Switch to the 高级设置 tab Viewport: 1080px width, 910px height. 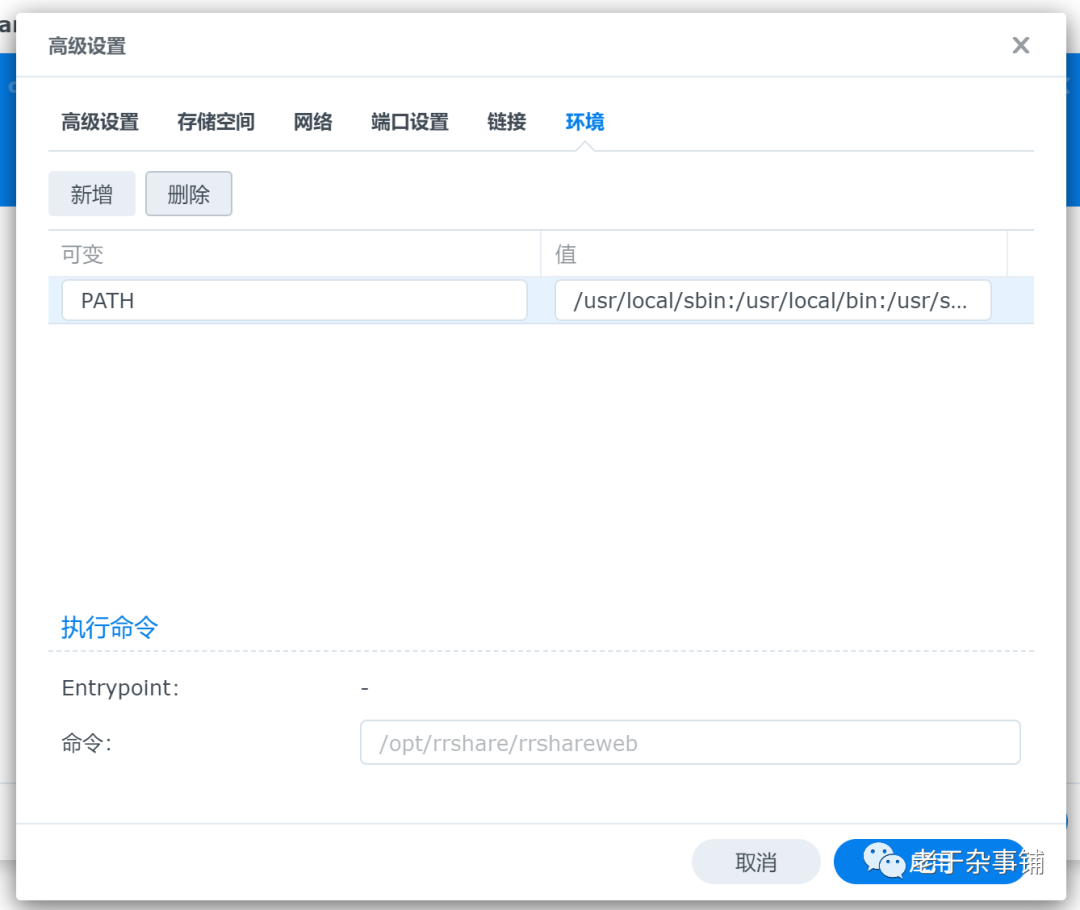click(x=100, y=122)
